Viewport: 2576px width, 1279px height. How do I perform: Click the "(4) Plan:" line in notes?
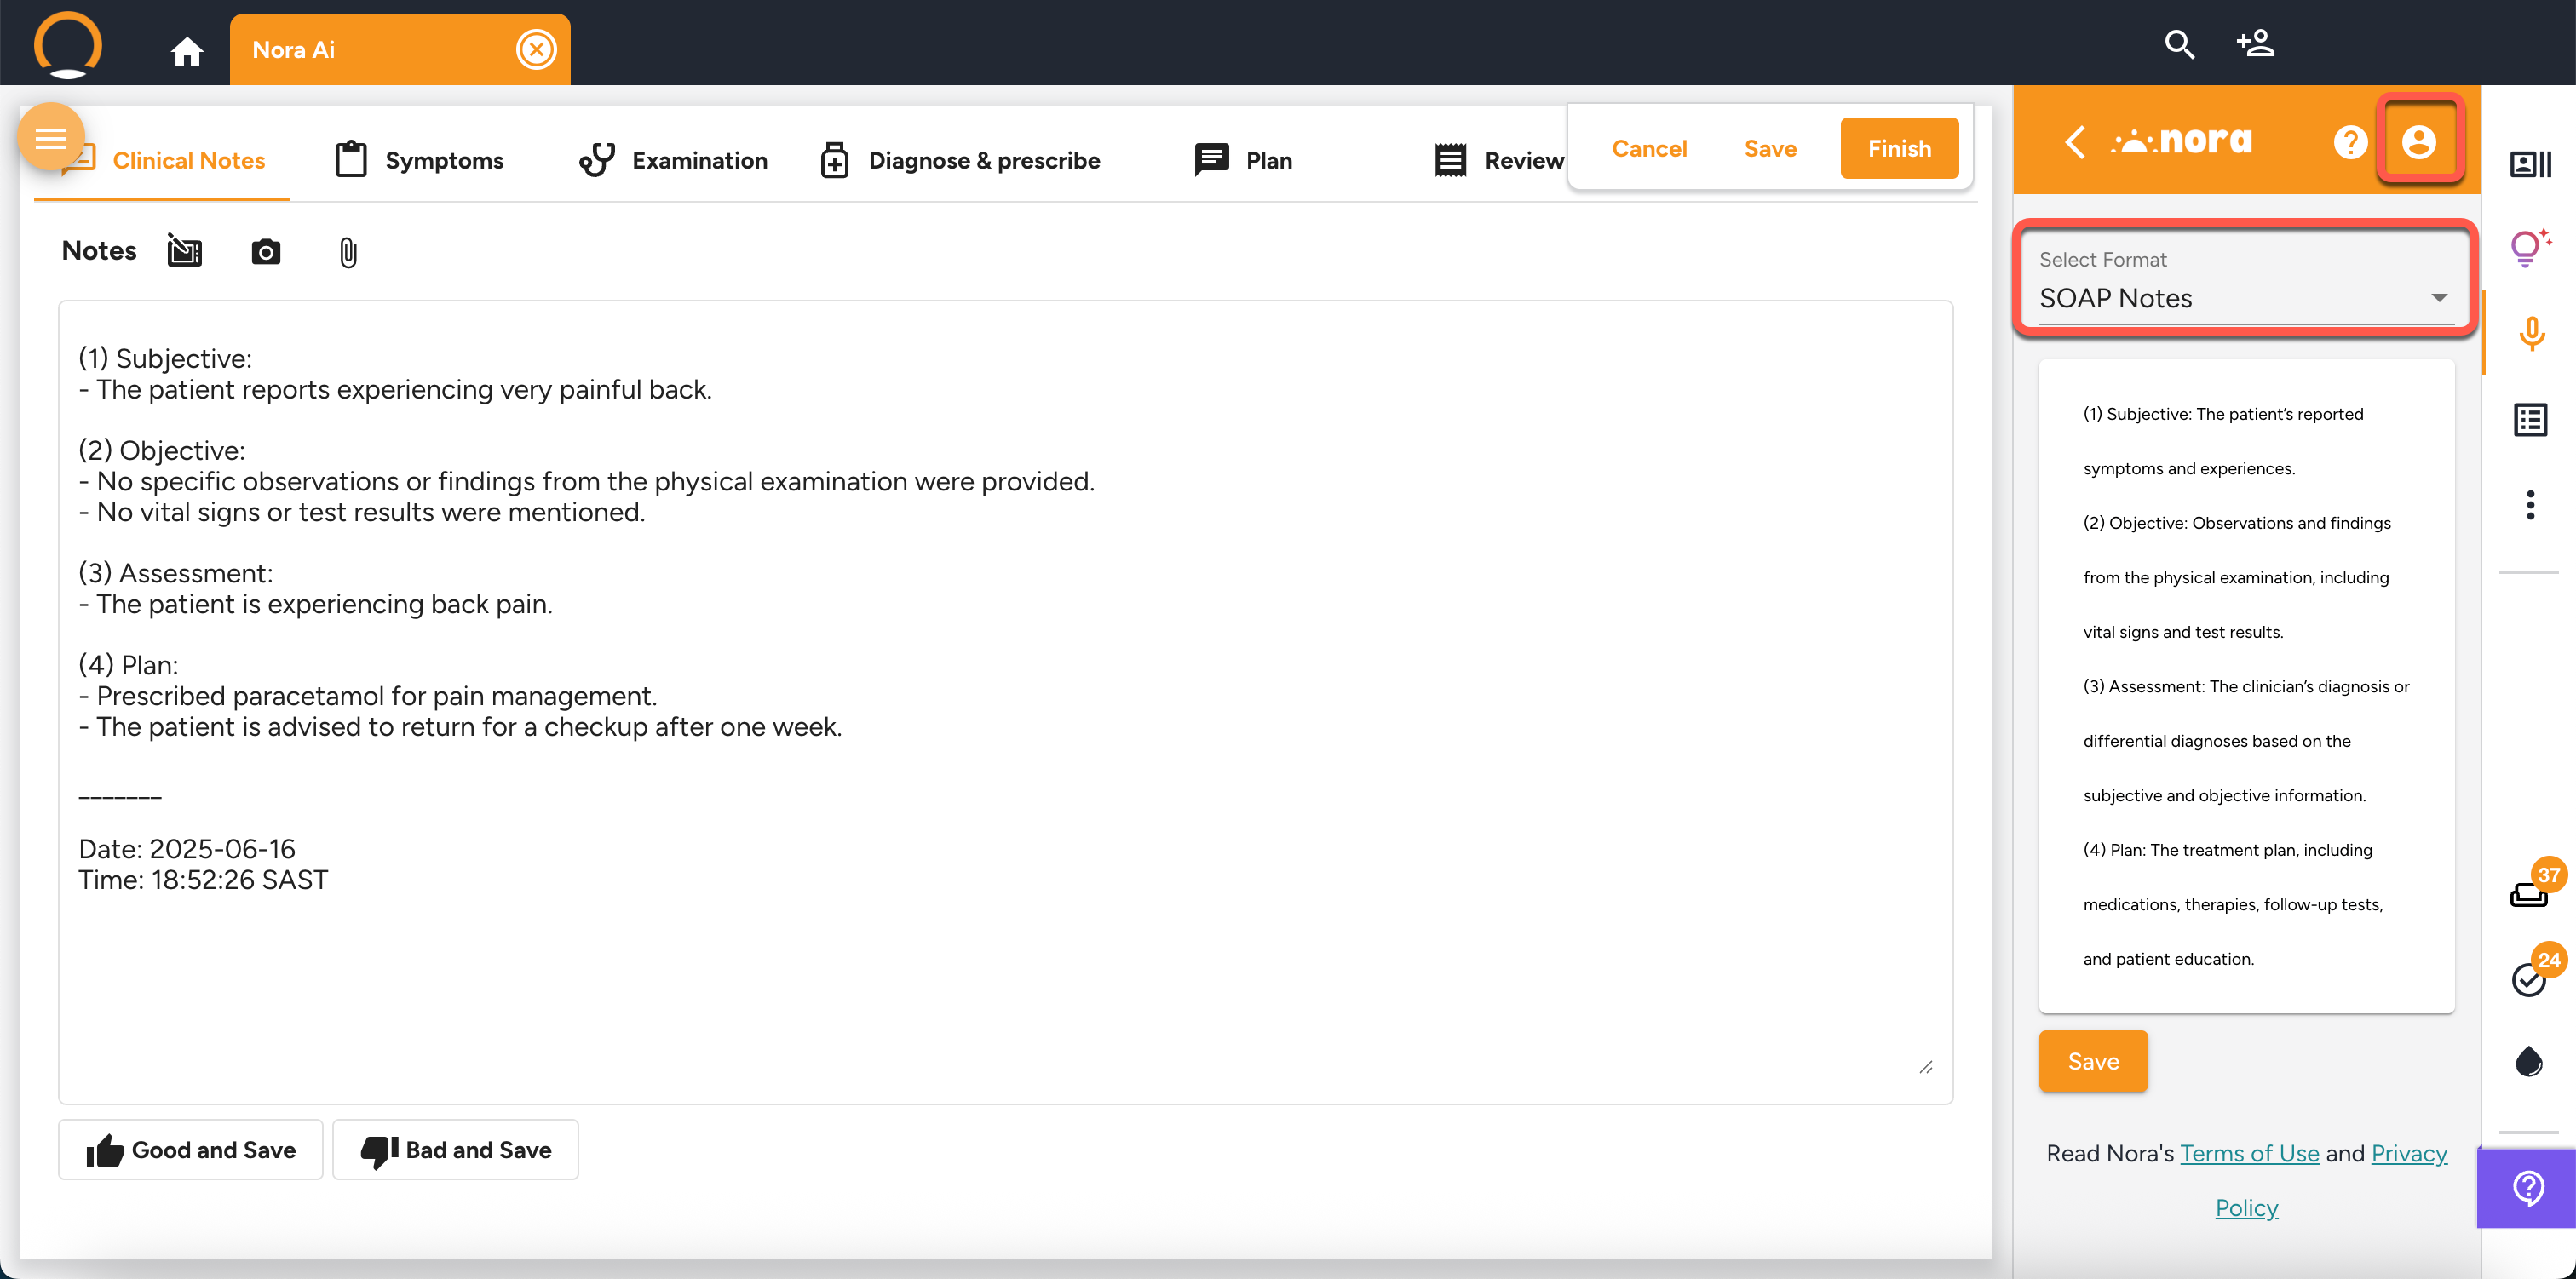click(x=128, y=665)
